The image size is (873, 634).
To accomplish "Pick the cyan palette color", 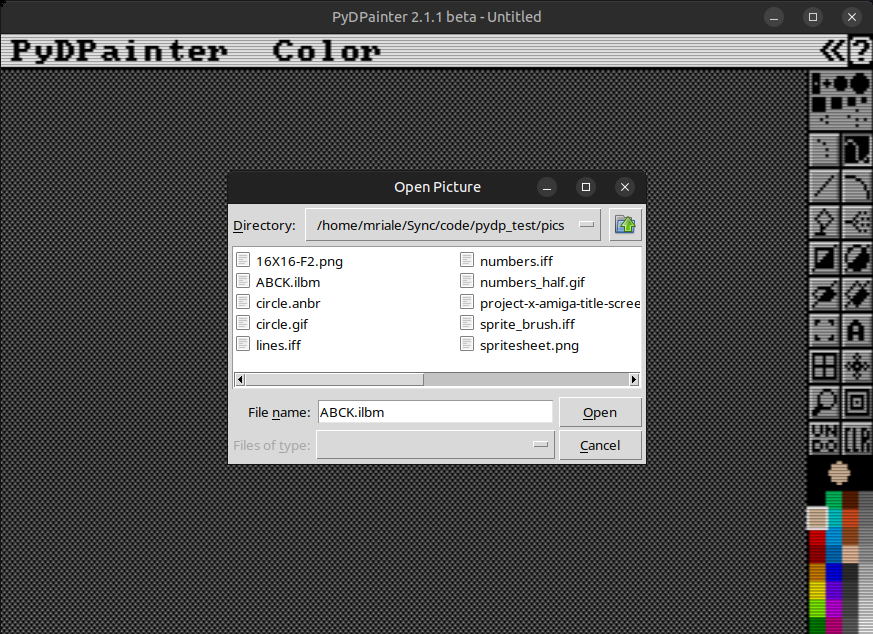I will click(833, 520).
